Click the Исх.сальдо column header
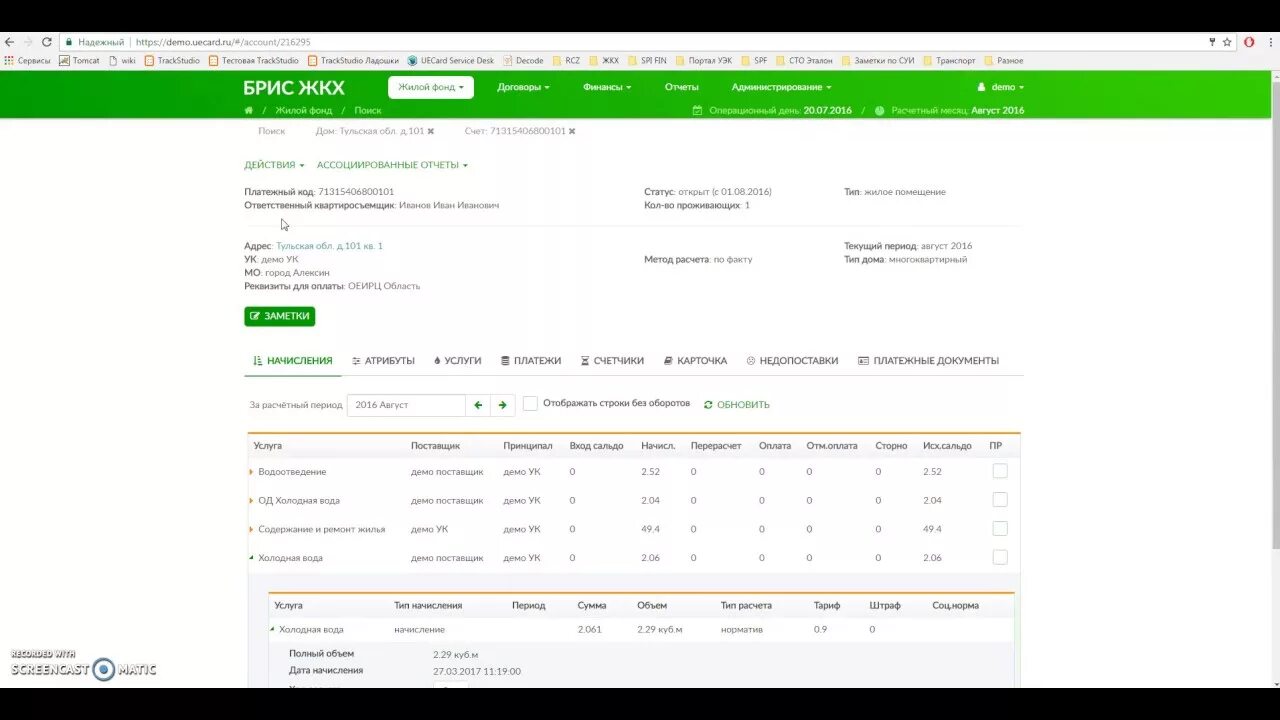Image resolution: width=1280 pixels, height=720 pixels. (947, 446)
